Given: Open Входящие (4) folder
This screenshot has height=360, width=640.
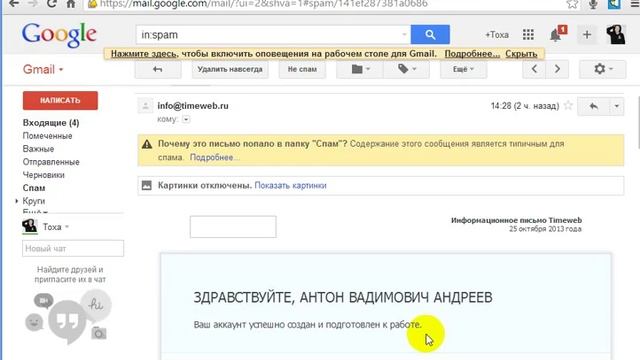Looking at the screenshot, I should click(x=51, y=123).
